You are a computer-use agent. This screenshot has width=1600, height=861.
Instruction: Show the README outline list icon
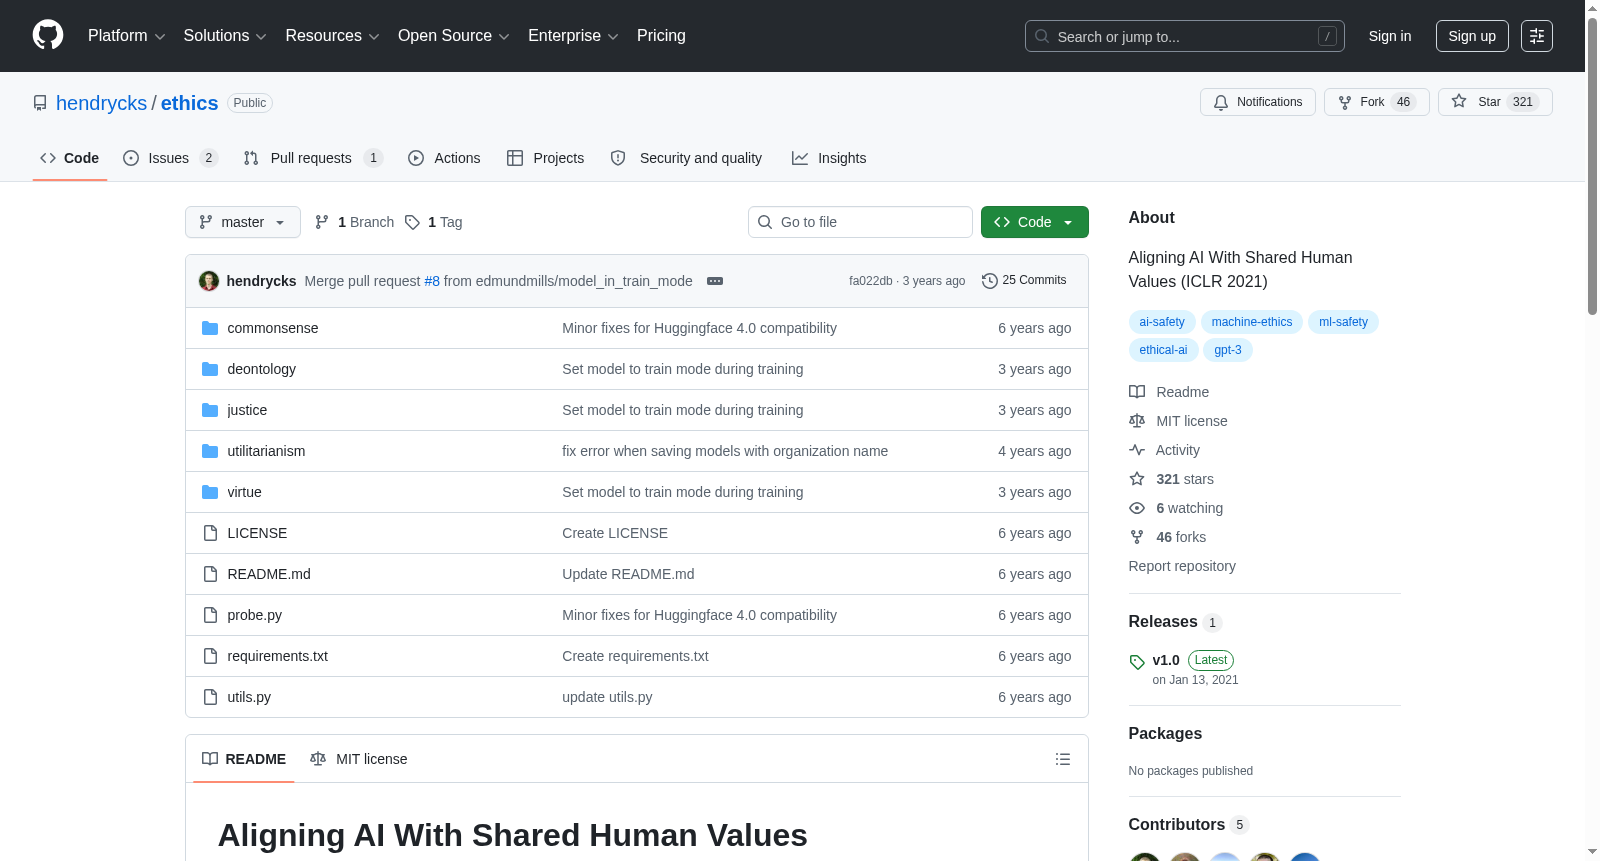(x=1063, y=759)
